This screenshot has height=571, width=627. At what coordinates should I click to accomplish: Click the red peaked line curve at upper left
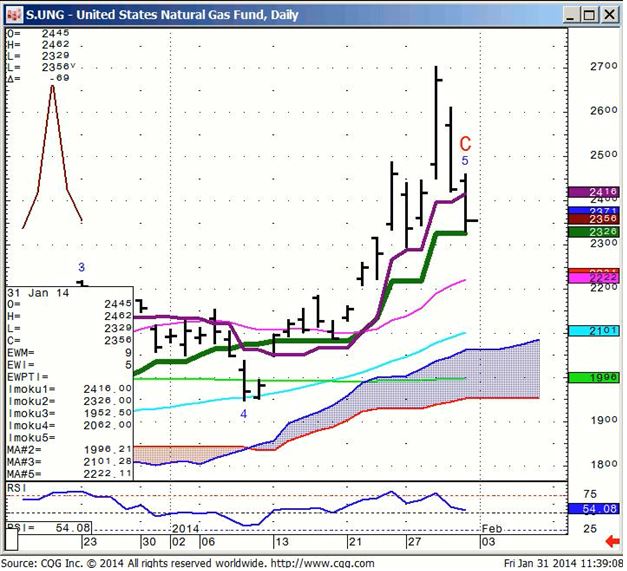[x=52, y=157]
